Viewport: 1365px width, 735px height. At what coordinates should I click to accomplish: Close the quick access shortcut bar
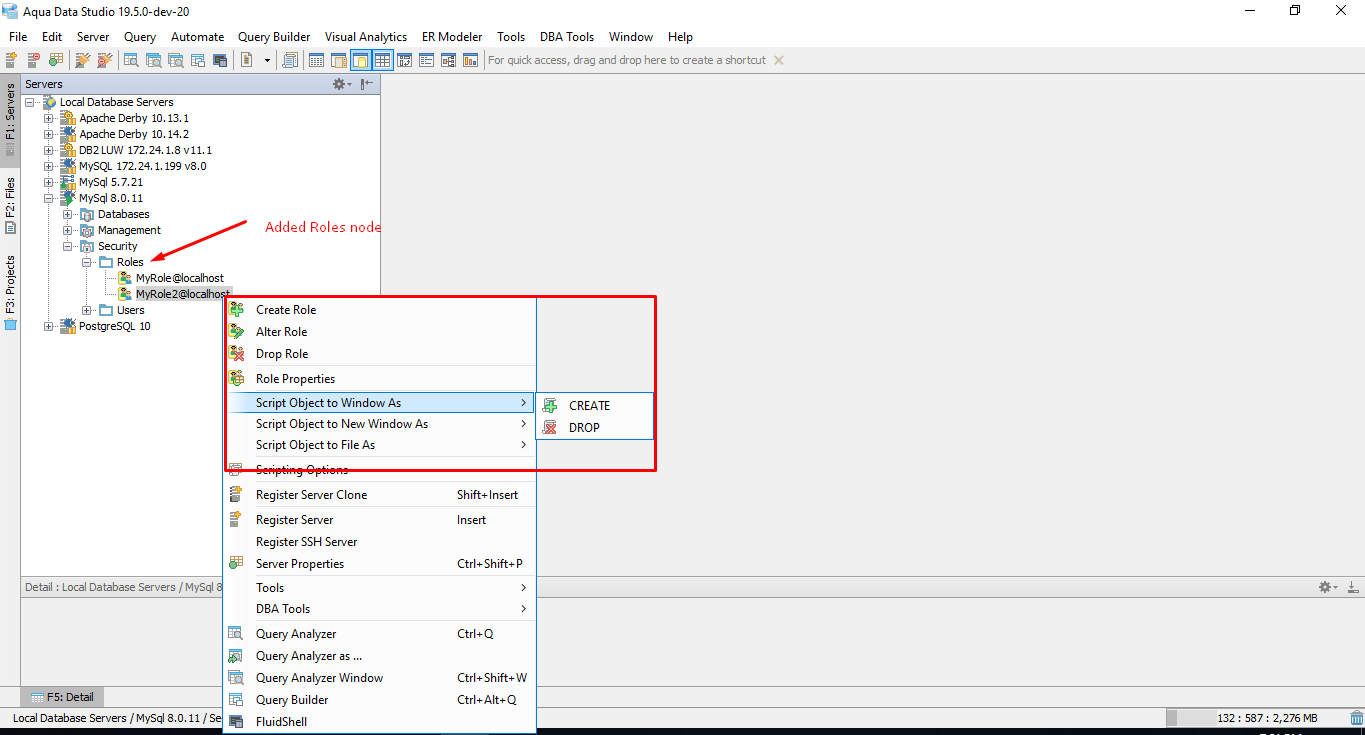point(779,60)
